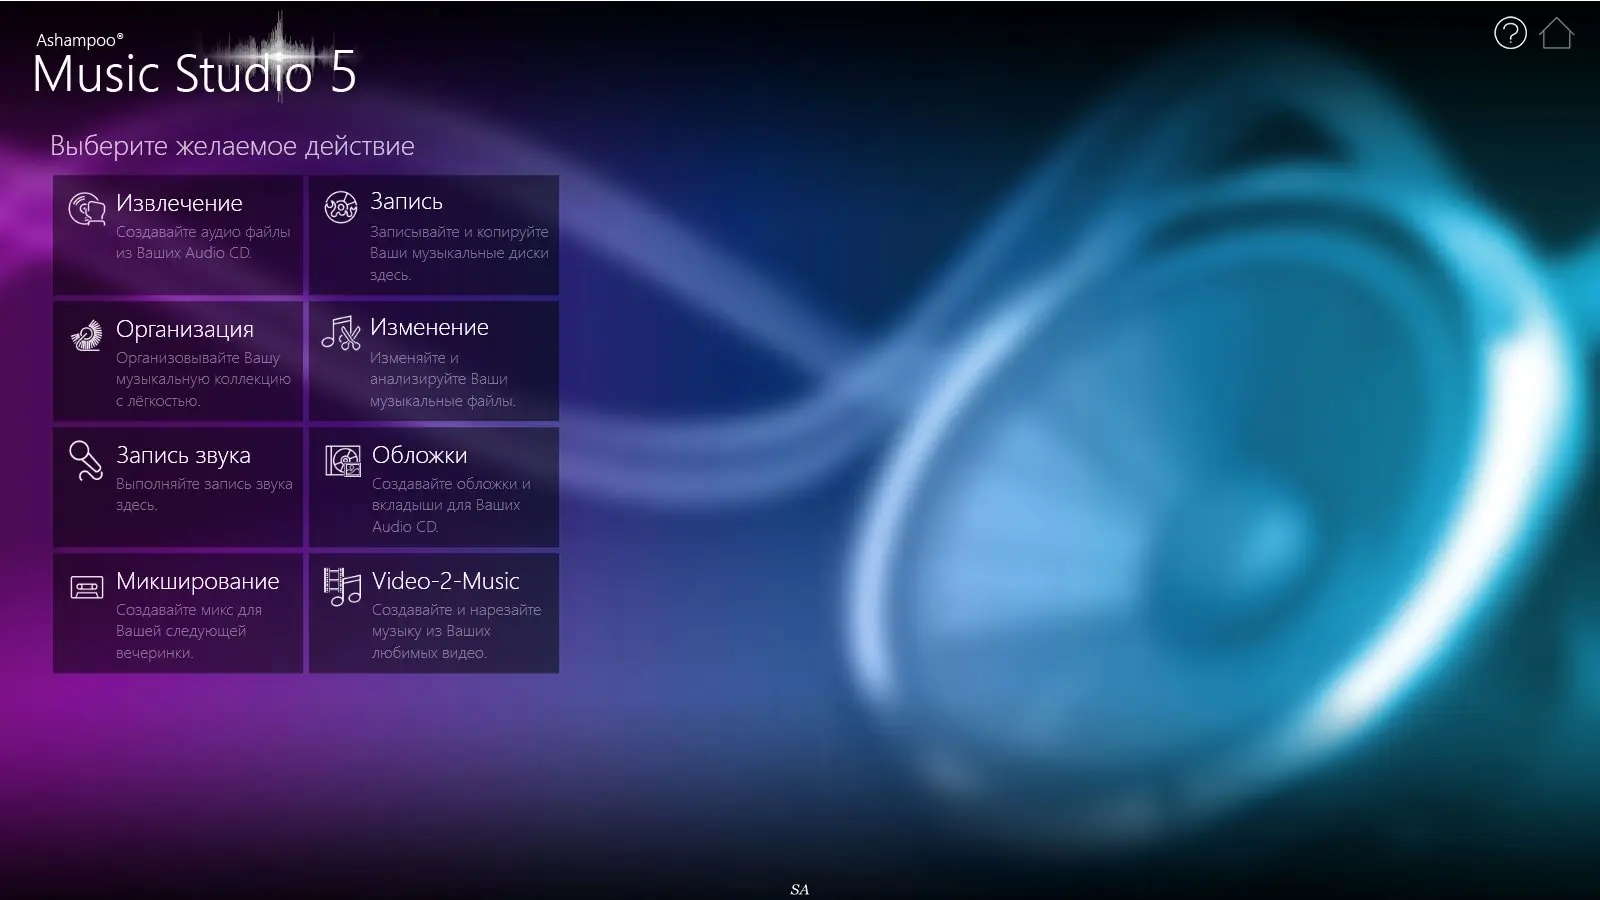The width and height of the screenshot is (1600, 900).
Task: Click the Микширование cassette tape icon
Action: pos(87,587)
